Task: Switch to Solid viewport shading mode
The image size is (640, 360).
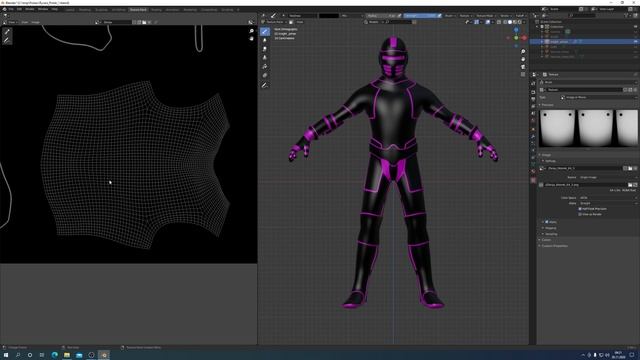Action: 510,22
